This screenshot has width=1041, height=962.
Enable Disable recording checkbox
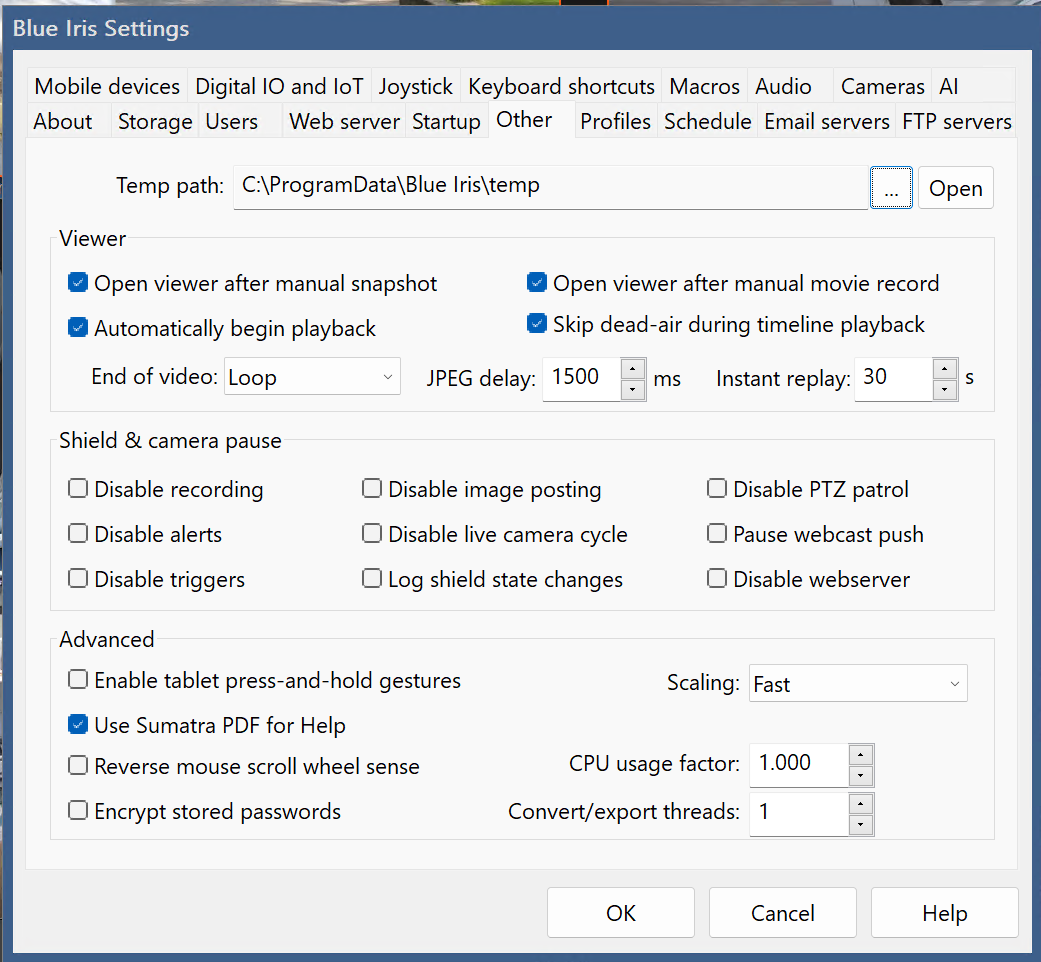78,489
